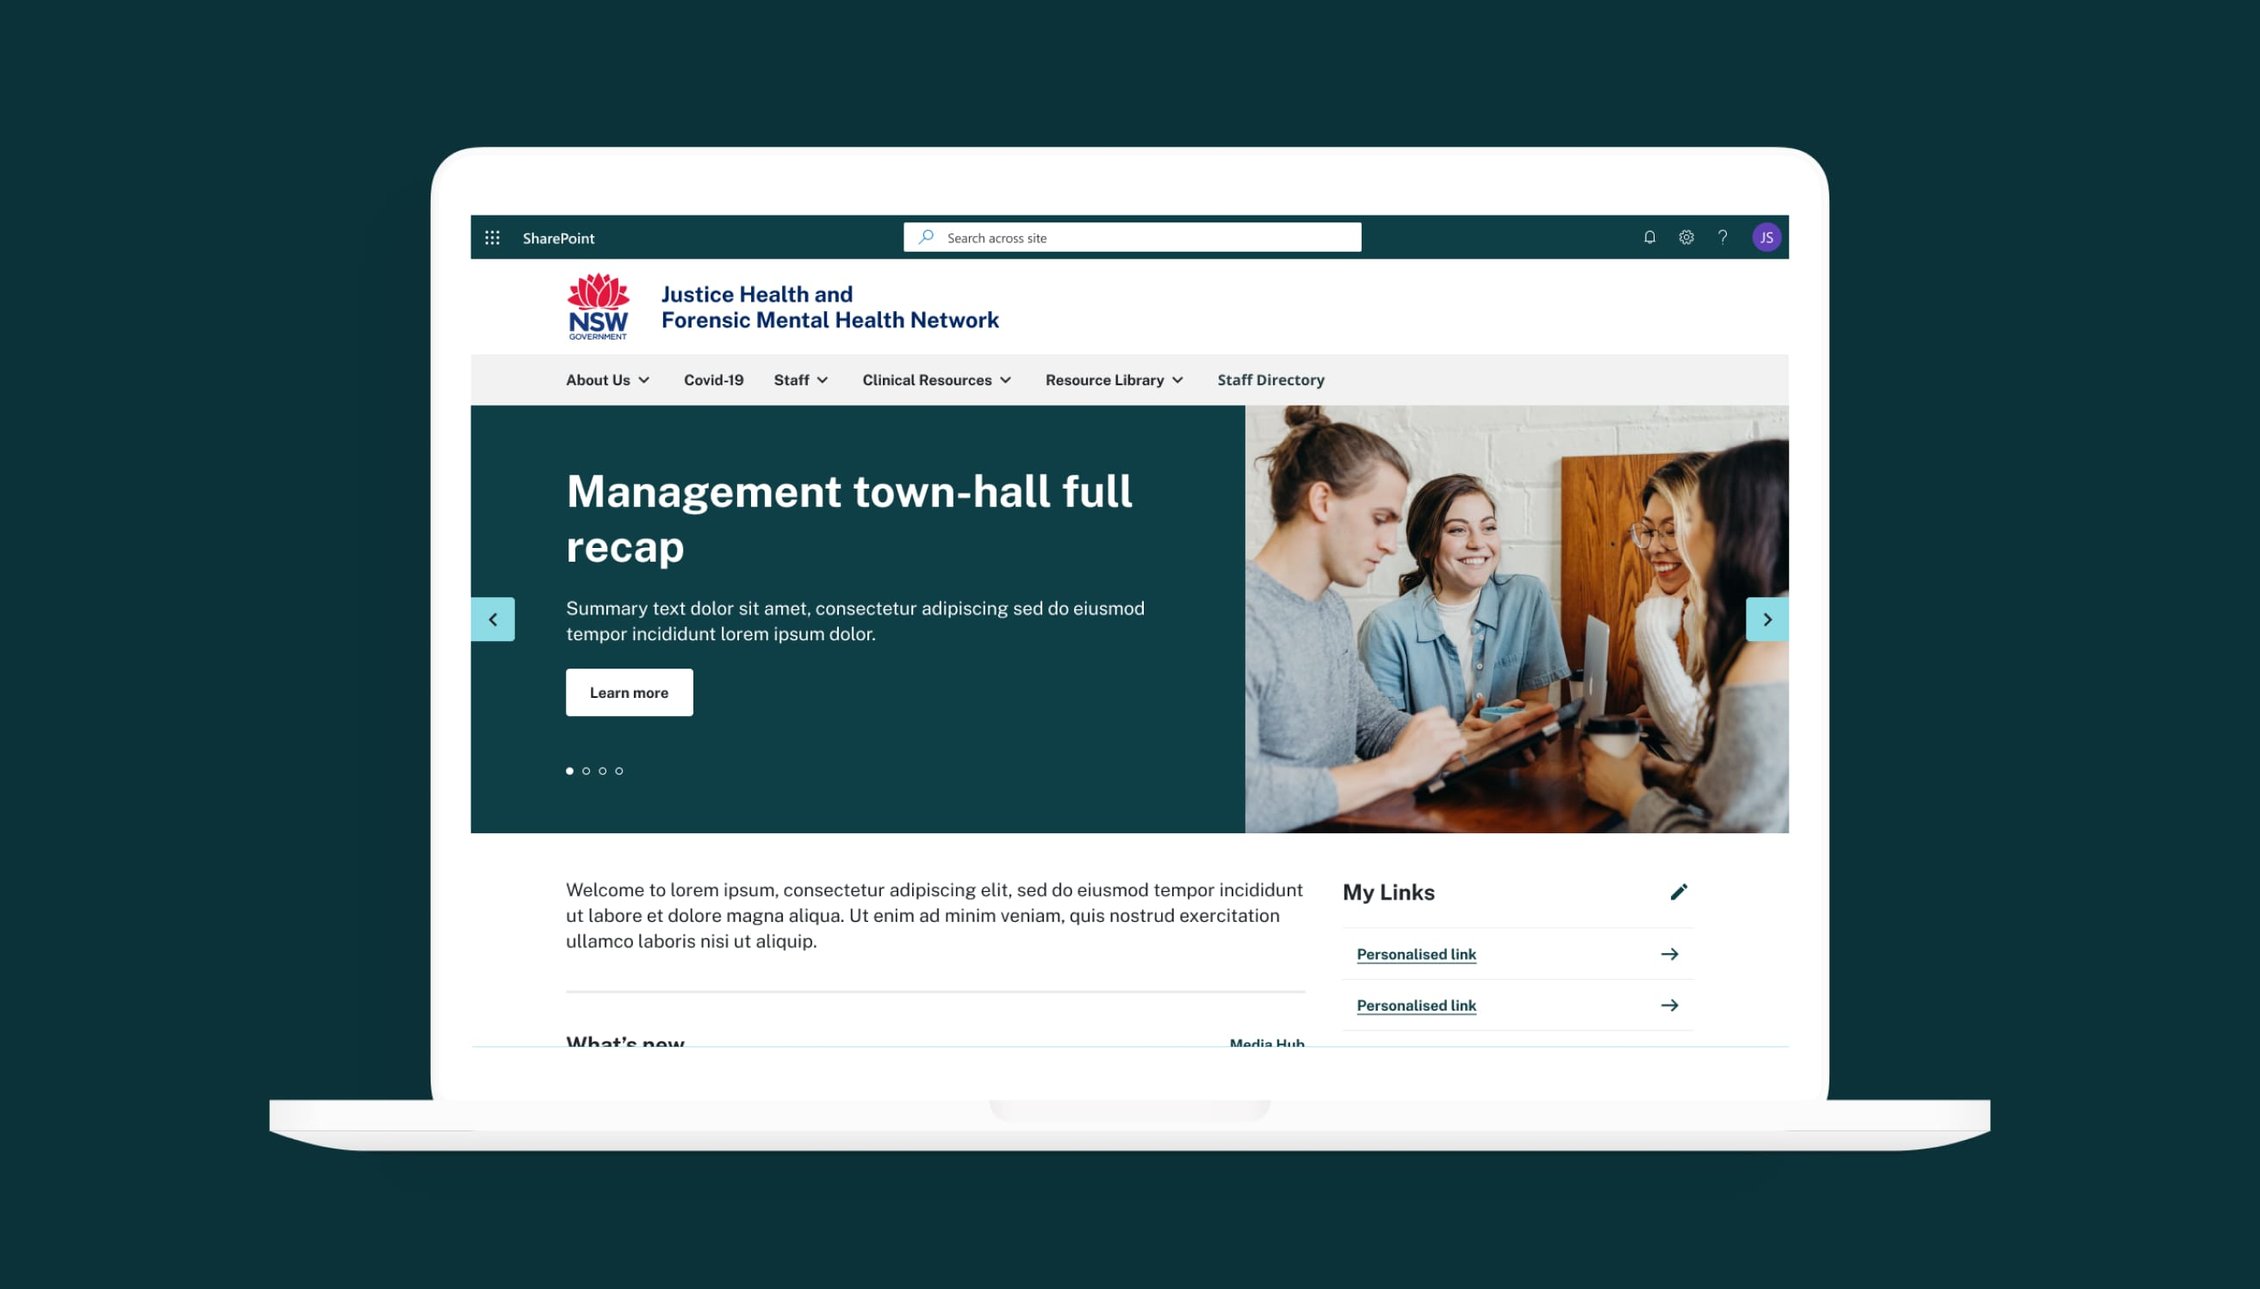This screenshot has width=2260, height=1289.
Task: Select the first carousel slide dot
Action: pos(569,771)
